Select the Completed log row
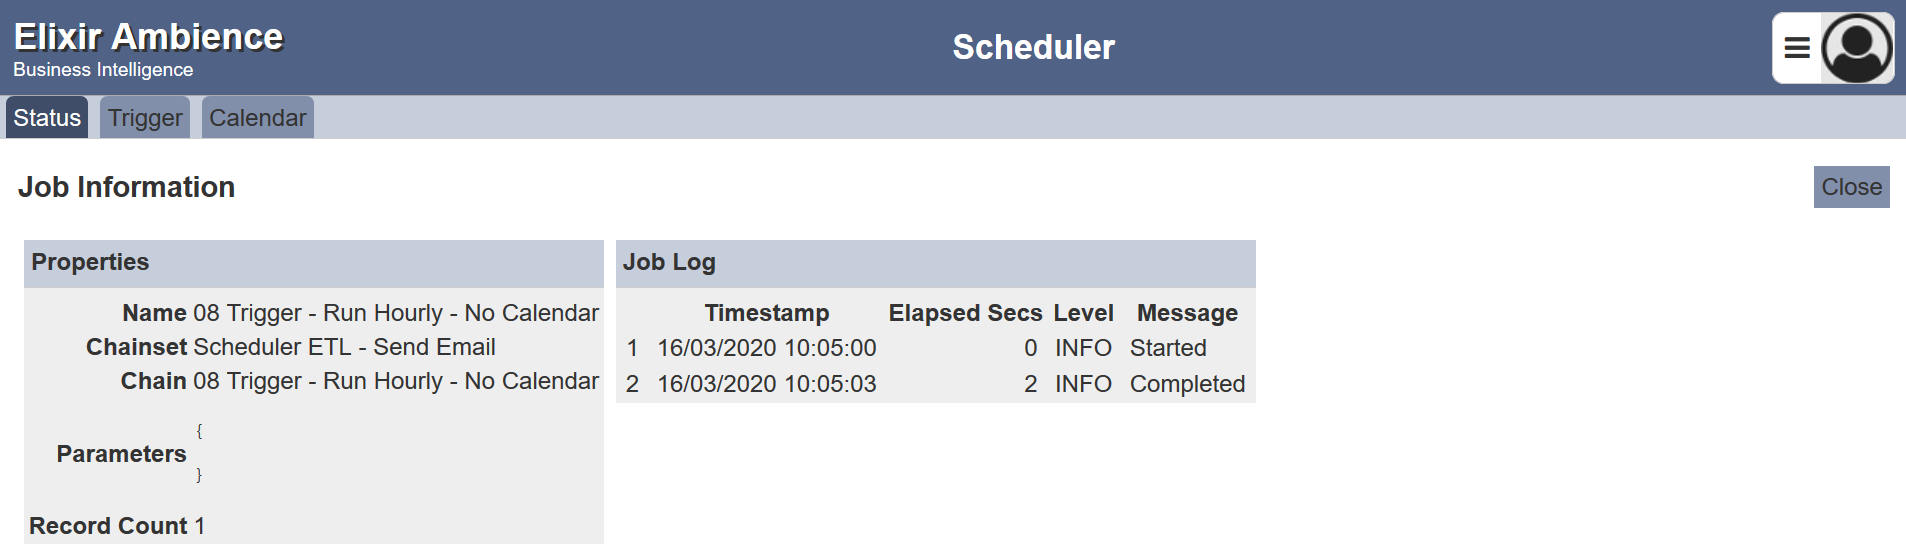Viewport: 1906px width, 558px height. [936, 384]
